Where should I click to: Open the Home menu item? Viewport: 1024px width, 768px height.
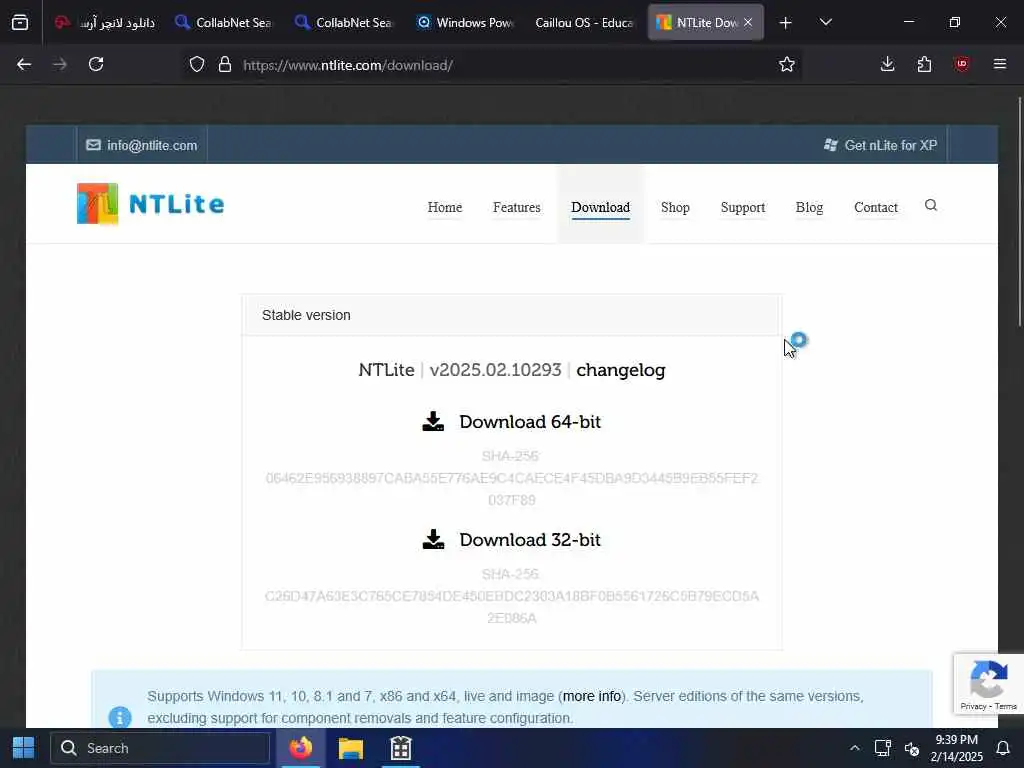pyautogui.click(x=445, y=207)
